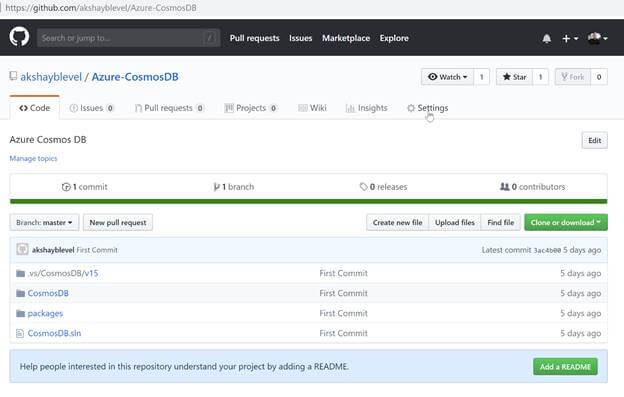The width and height of the screenshot is (624, 397).
Task: Click Manage topics link
Action: (33, 158)
